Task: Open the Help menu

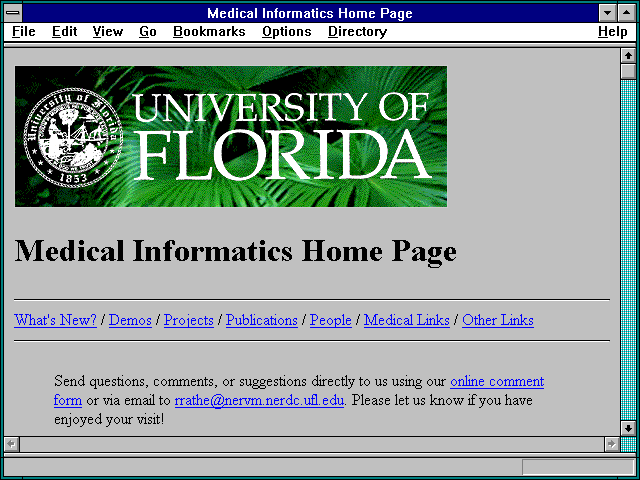Action: [613, 31]
